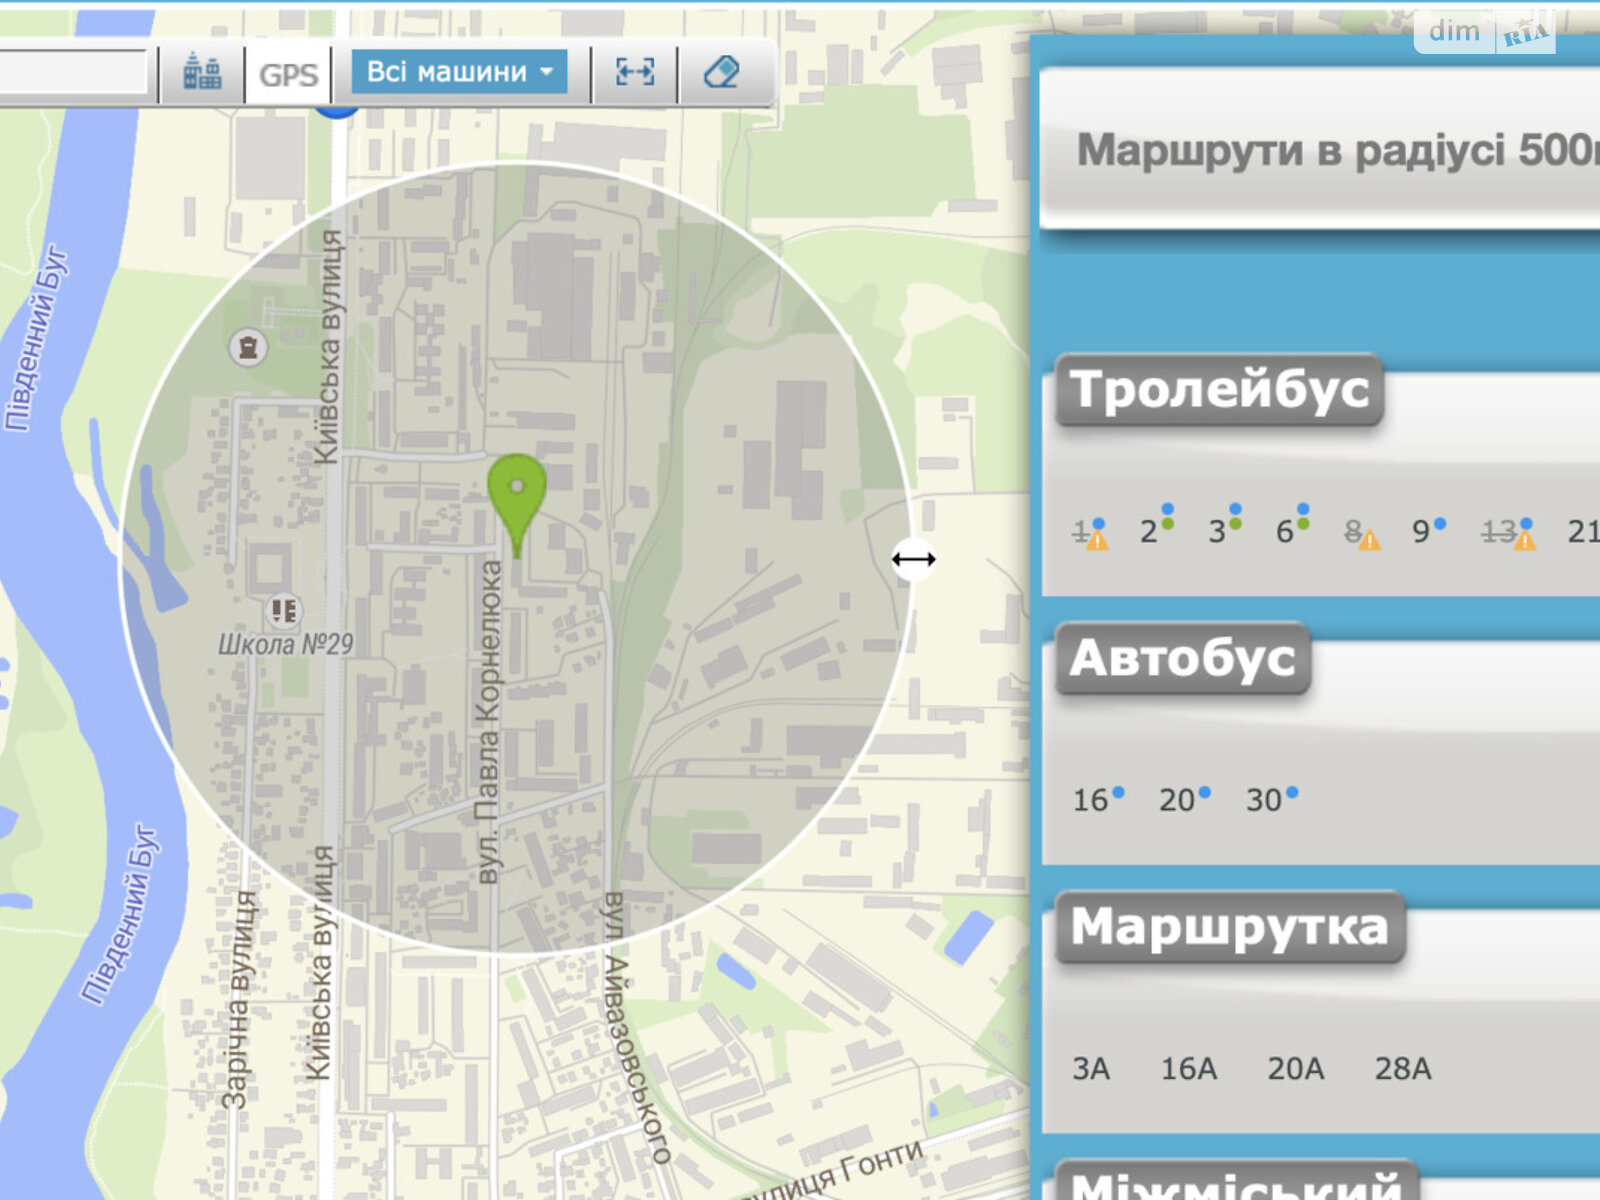This screenshot has height=1200, width=1600.
Task: Select the buildings/city icon in toolbar
Action: click(202, 71)
